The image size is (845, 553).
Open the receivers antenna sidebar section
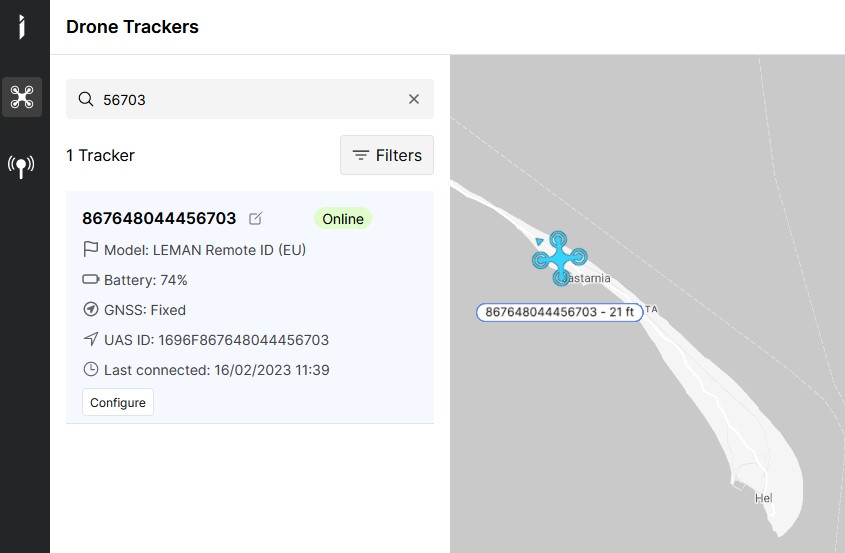coord(21,165)
